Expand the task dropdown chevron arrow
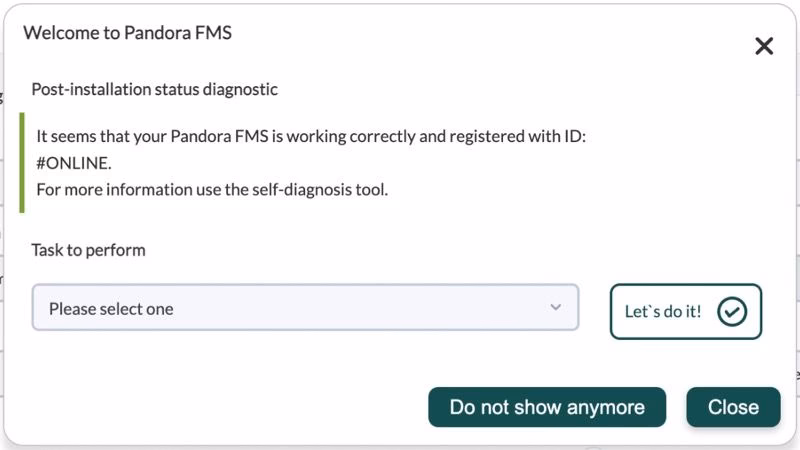 (556, 307)
